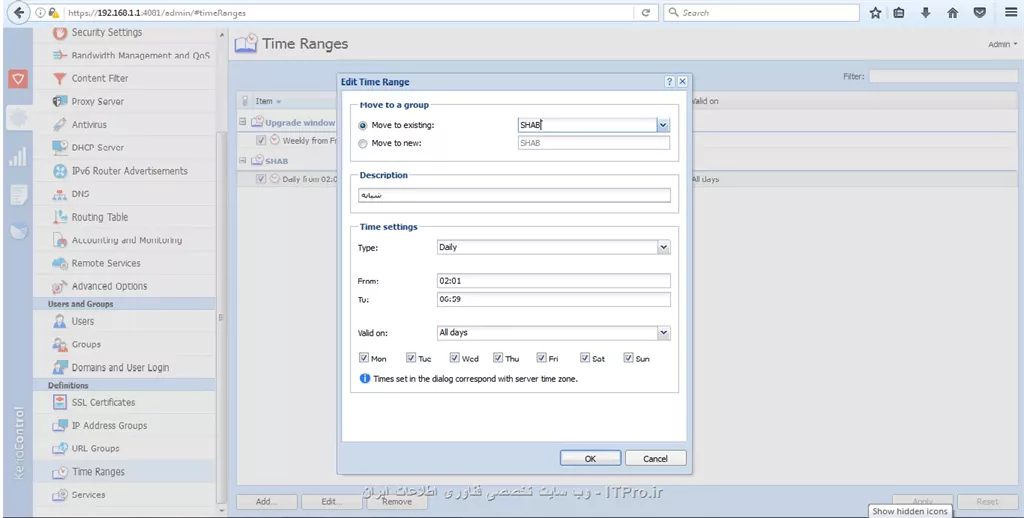
Task: Collapse the SHAB group in the list
Action: pos(242,161)
